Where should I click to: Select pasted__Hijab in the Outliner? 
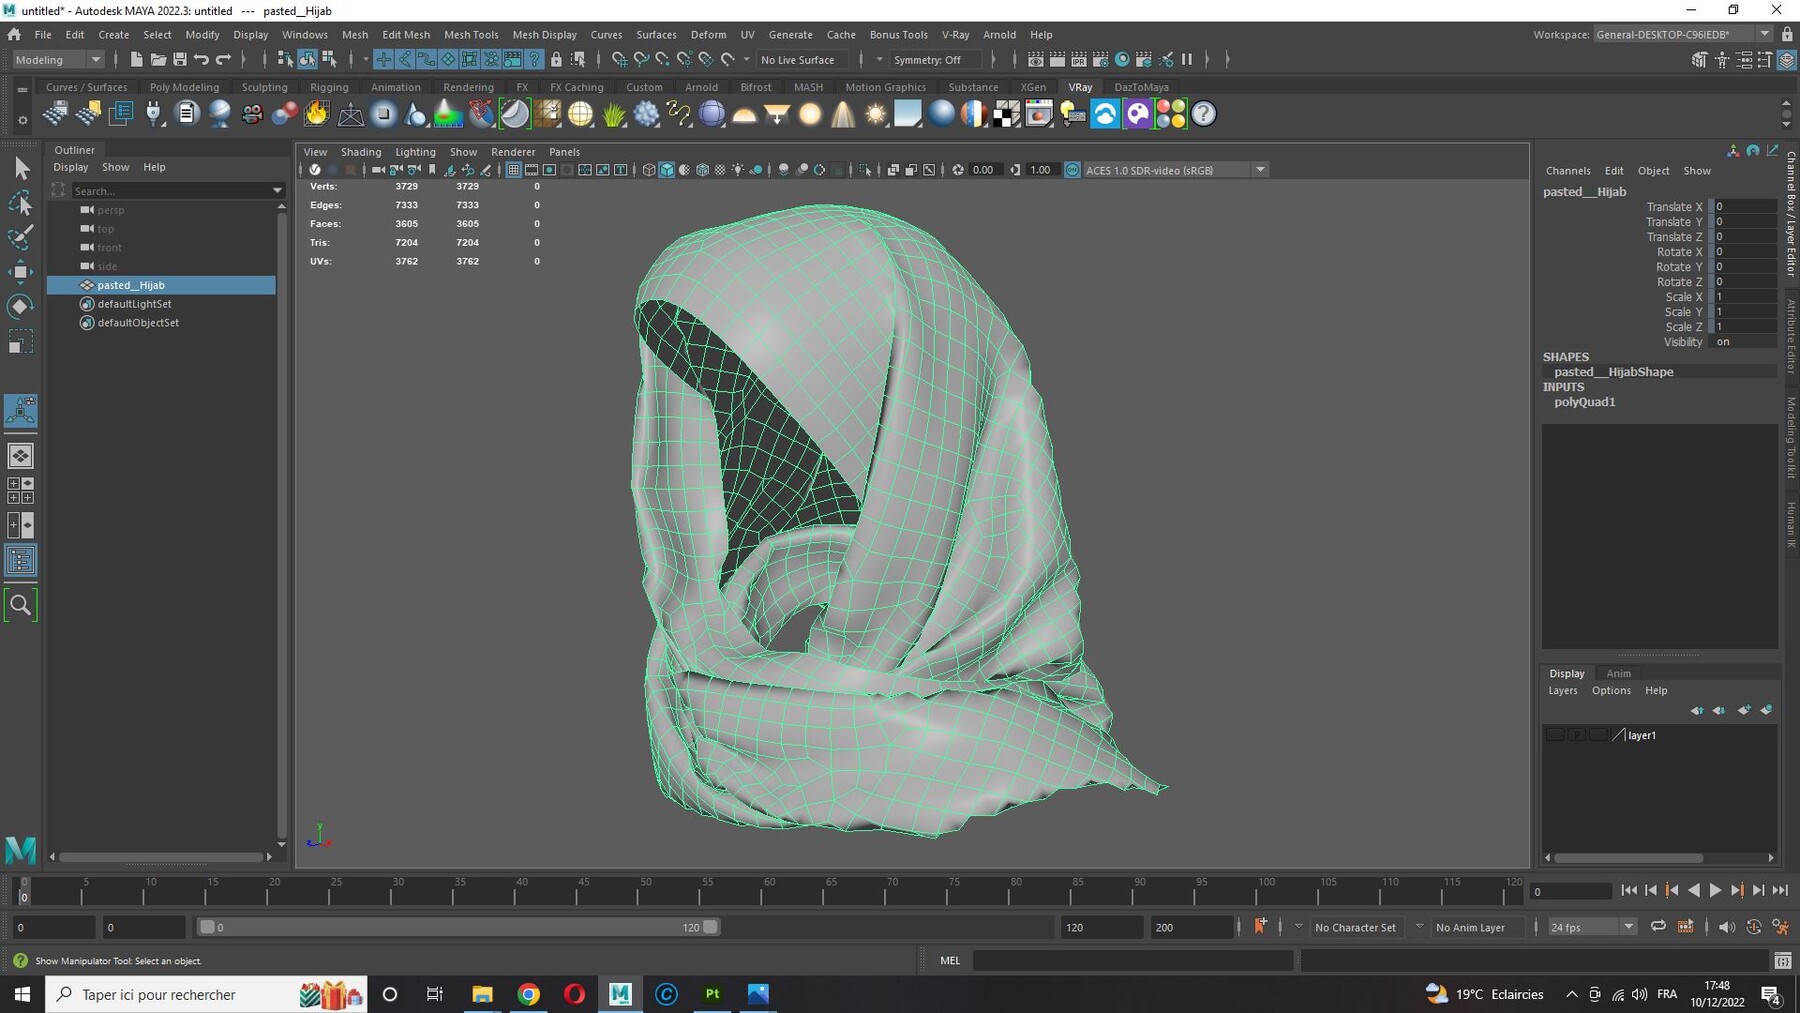(131, 285)
